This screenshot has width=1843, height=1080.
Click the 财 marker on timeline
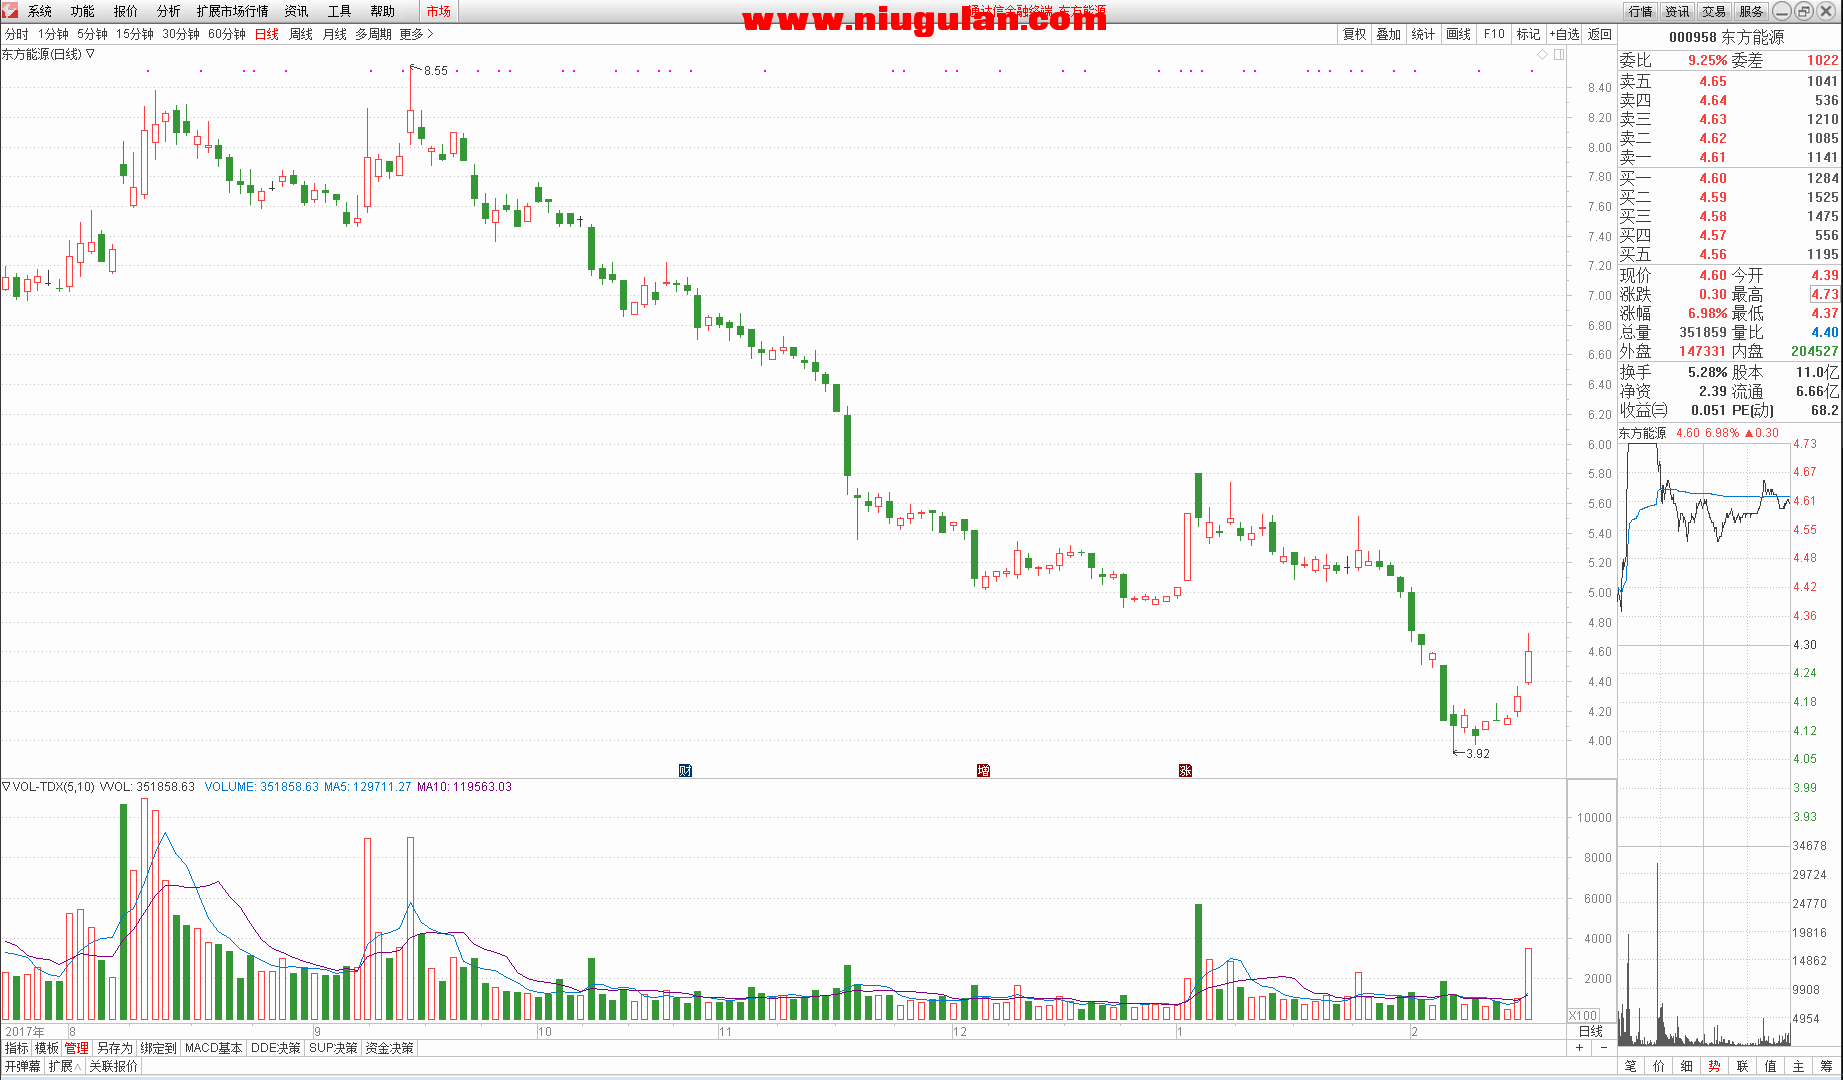click(x=685, y=770)
